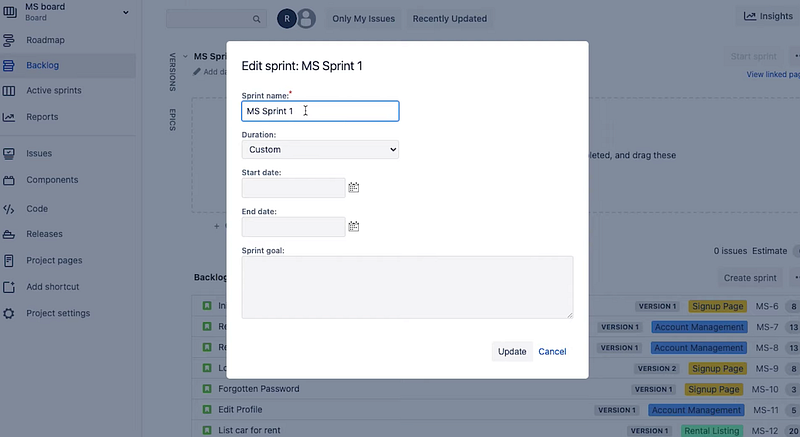800x437 pixels.
Task: Click Account Management epic on MS-8
Action: click(x=698, y=348)
